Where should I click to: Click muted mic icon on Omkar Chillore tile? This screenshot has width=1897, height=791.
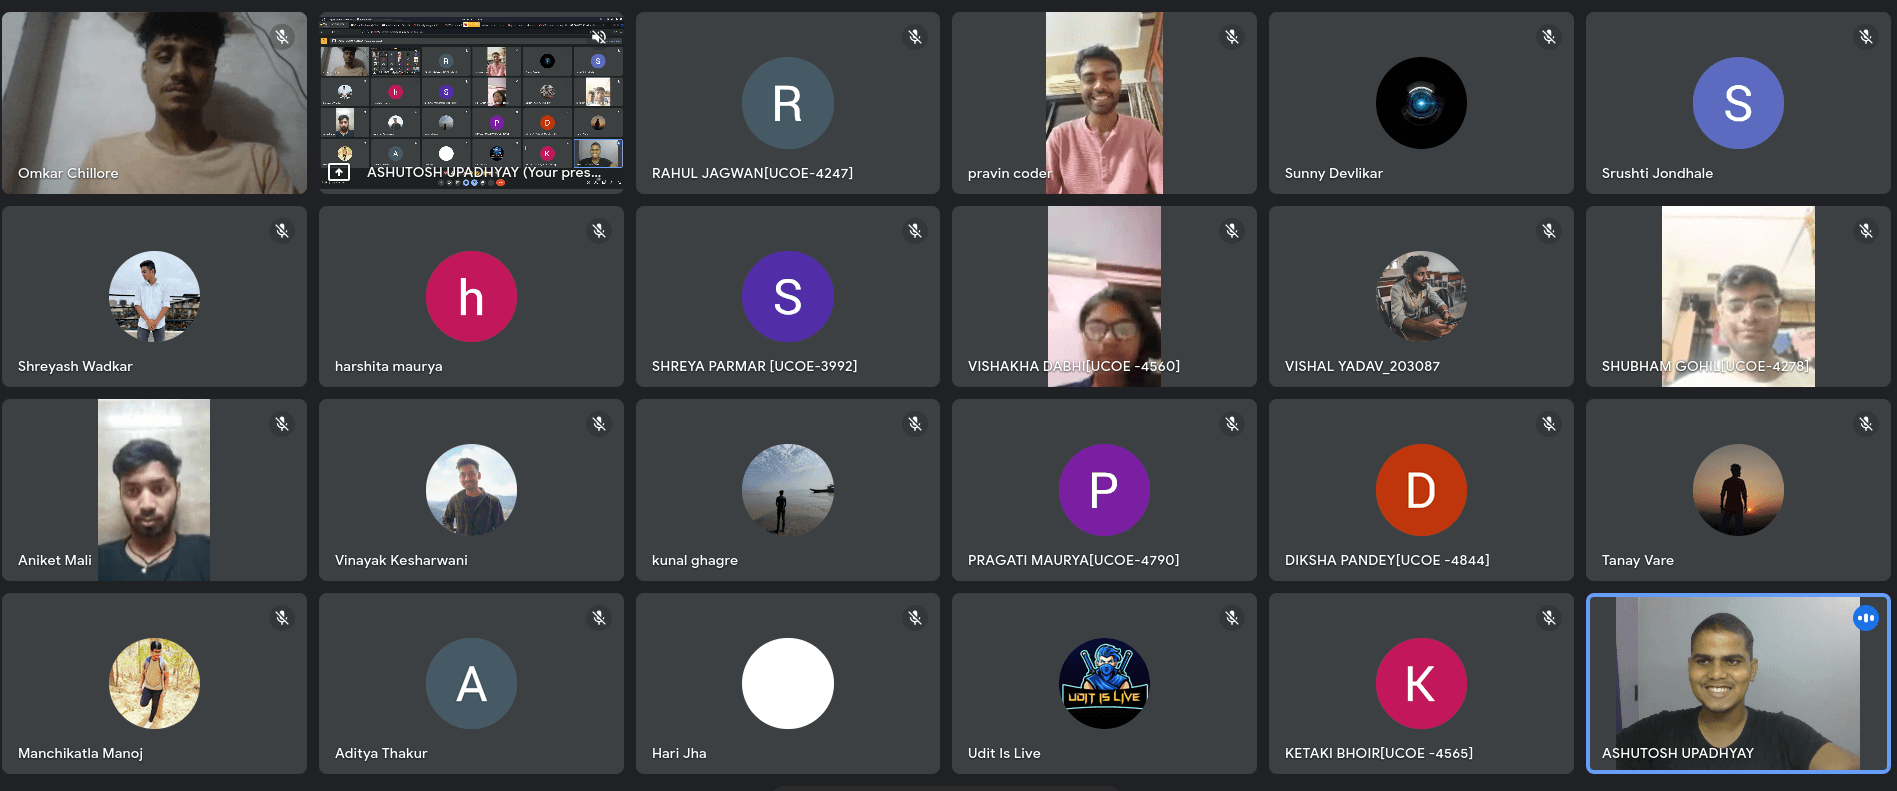tap(282, 37)
